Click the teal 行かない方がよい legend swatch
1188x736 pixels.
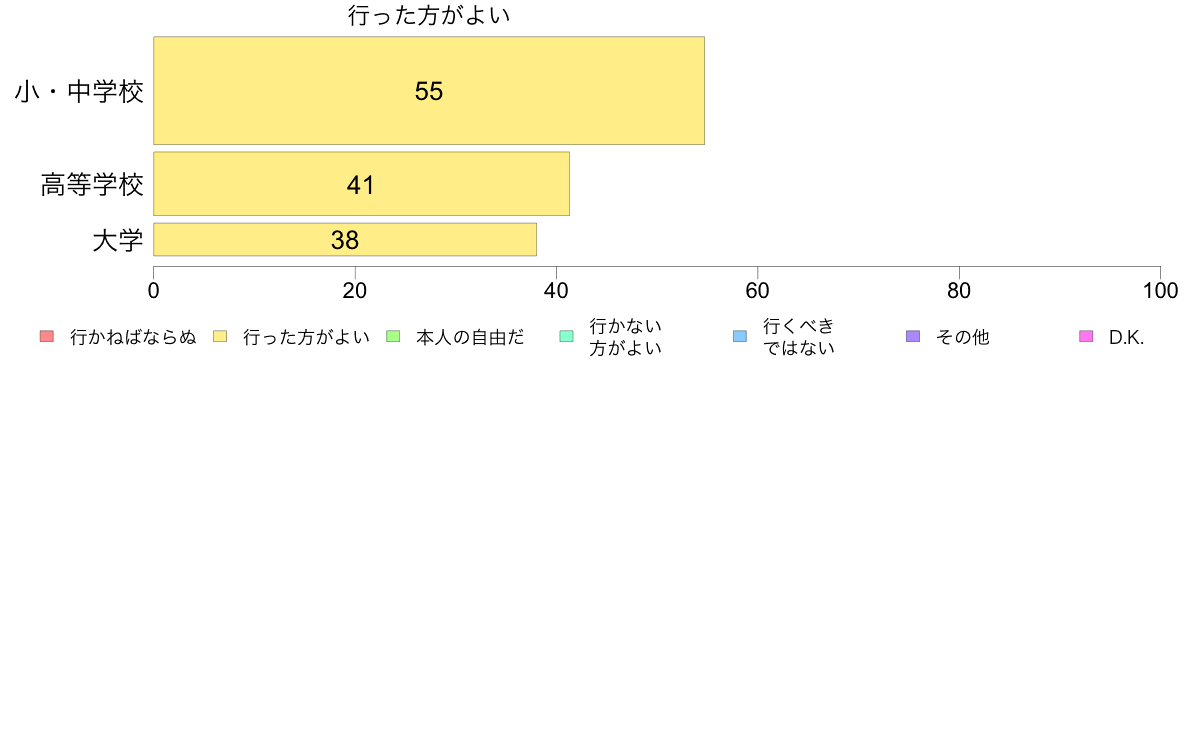pos(566,337)
